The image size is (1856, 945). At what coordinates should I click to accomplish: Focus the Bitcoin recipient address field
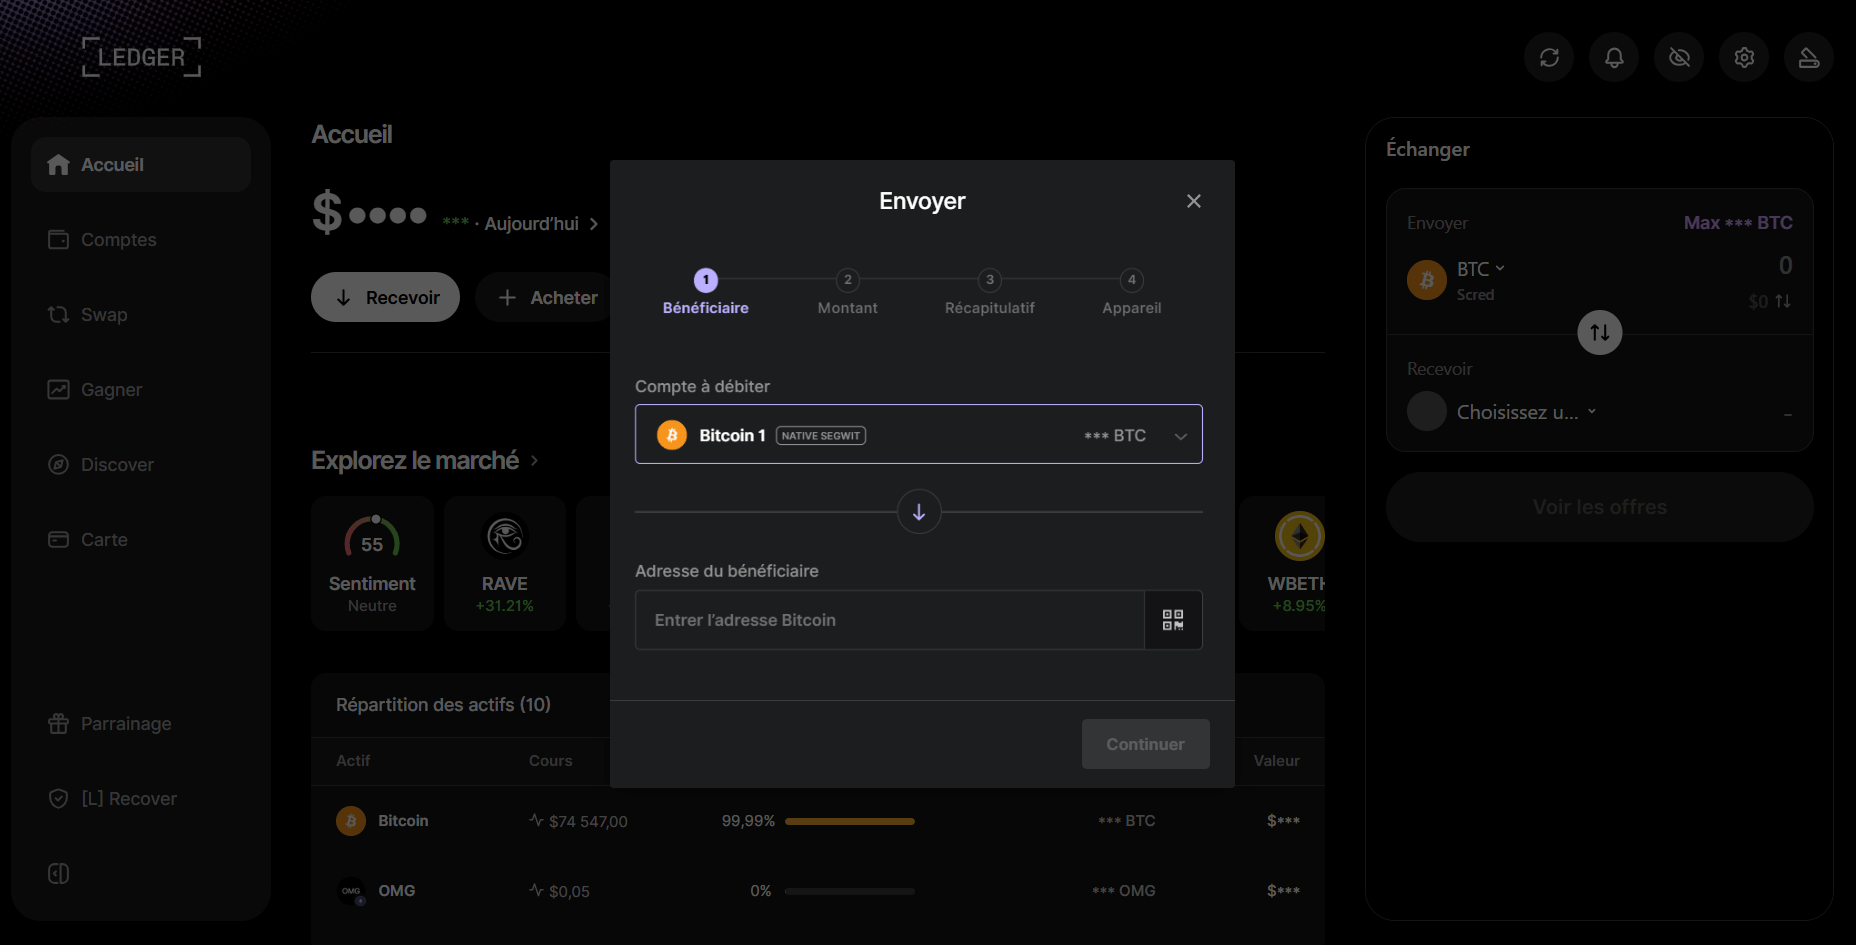point(890,620)
